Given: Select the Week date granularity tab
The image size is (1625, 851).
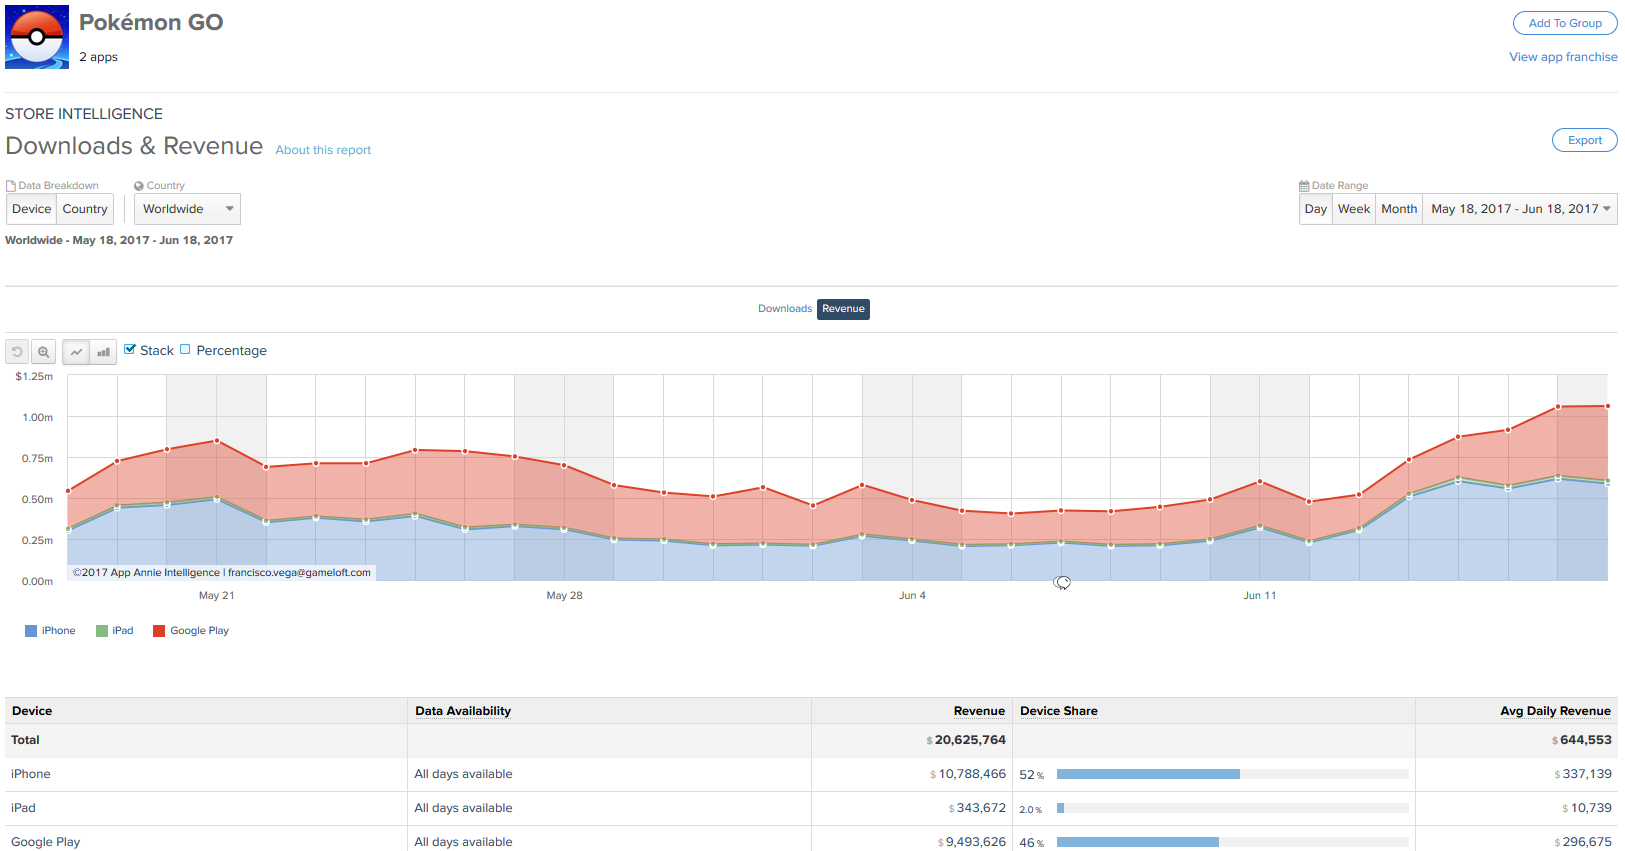Looking at the screenshot, I should tap(1353, 209).
